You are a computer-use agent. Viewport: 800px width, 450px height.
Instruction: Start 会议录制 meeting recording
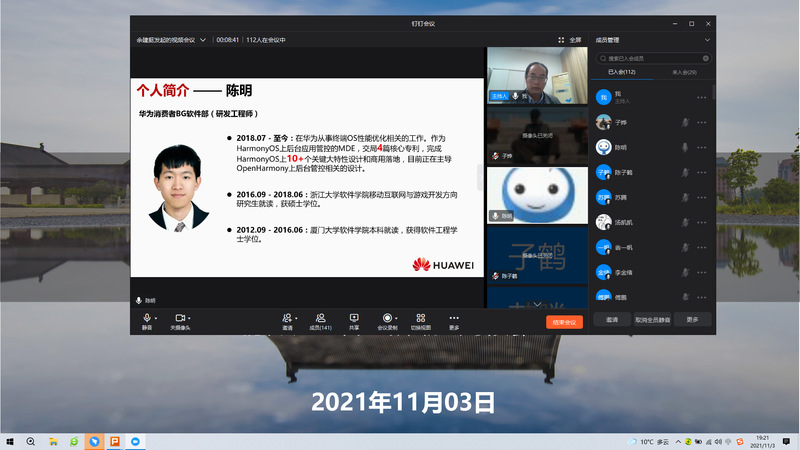point(387,317)
